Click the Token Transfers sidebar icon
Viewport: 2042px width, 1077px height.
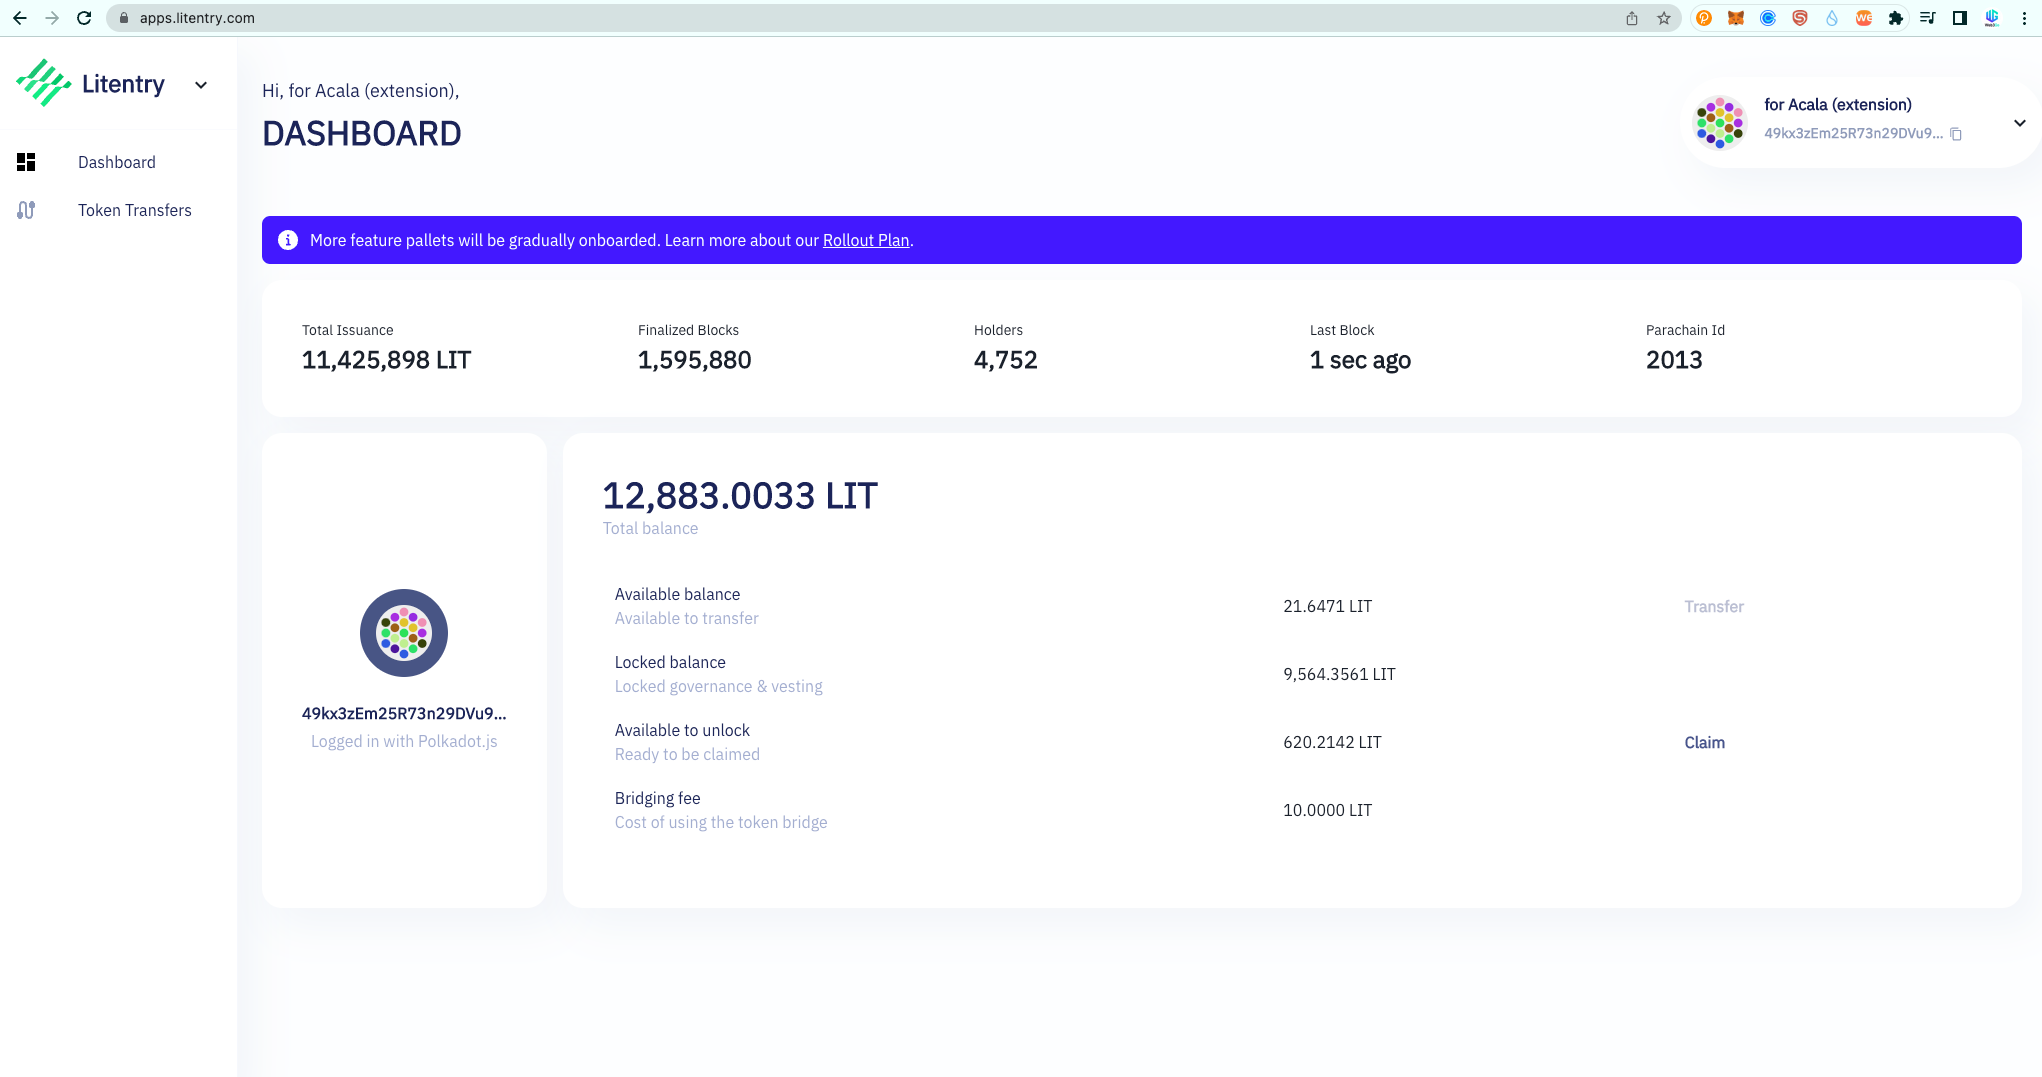pos(26,210)
